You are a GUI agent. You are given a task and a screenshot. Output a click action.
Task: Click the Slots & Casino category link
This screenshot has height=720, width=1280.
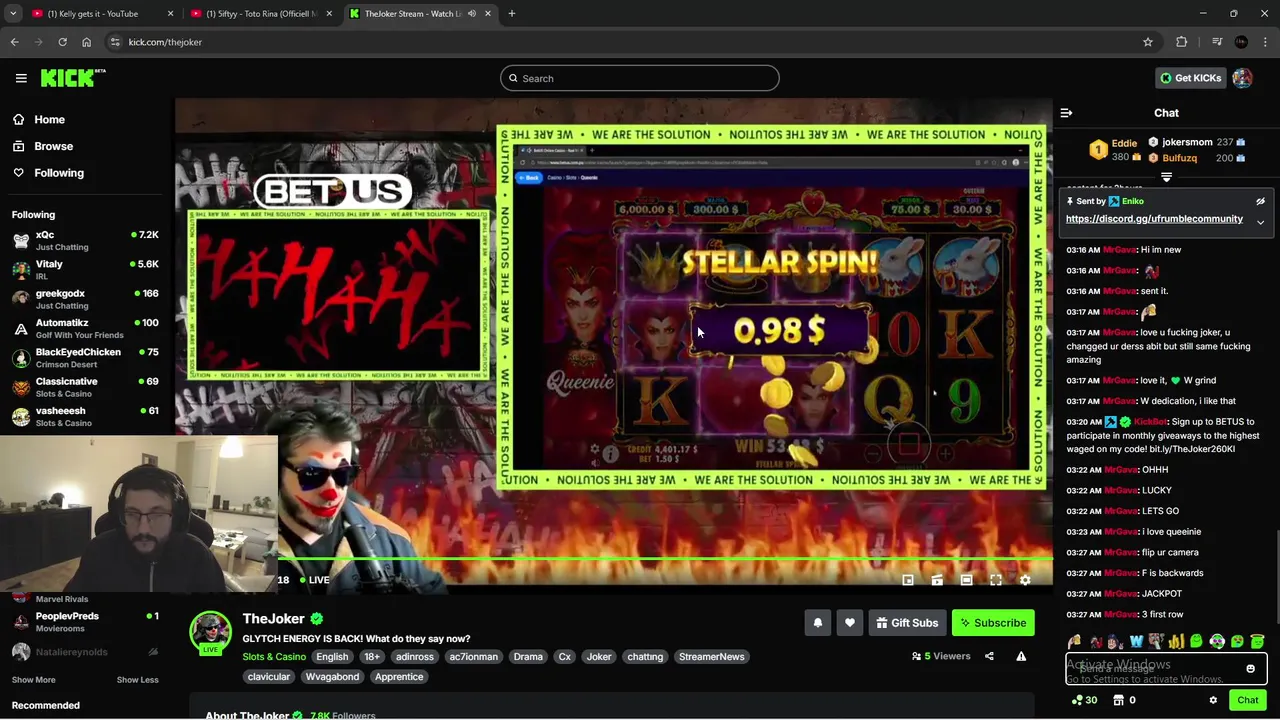[x=274, y=657]
